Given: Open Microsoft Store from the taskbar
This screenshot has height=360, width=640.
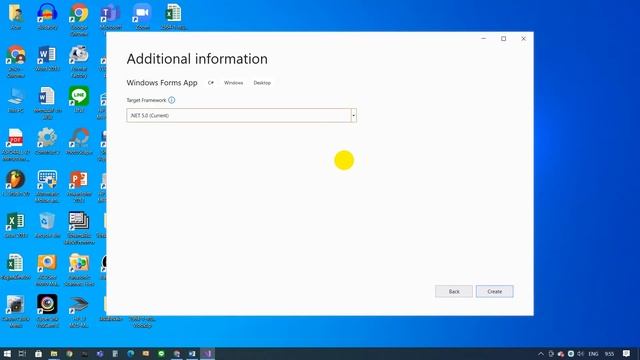Looking at the screenshot, I should (x=38, y=354).
